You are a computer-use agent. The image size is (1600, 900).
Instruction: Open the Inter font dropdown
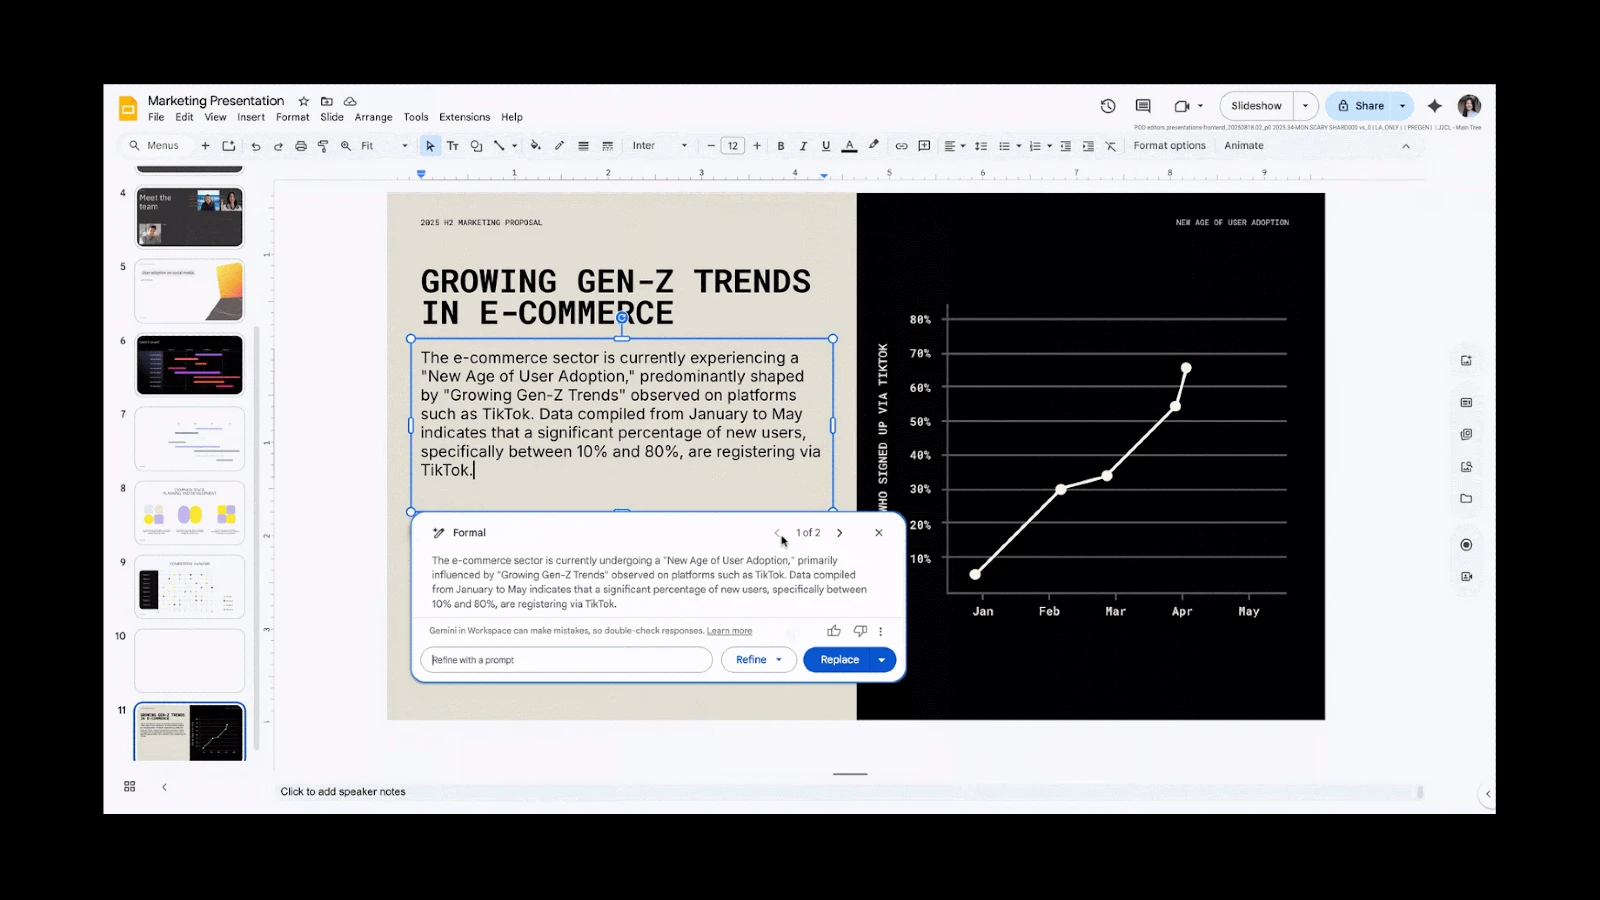click(x=660, y=146)
